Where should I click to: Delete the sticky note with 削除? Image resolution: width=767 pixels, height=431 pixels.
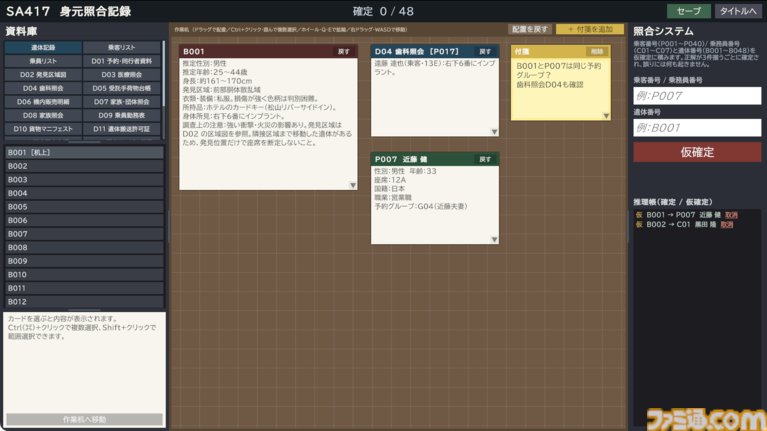coord(597,51)
